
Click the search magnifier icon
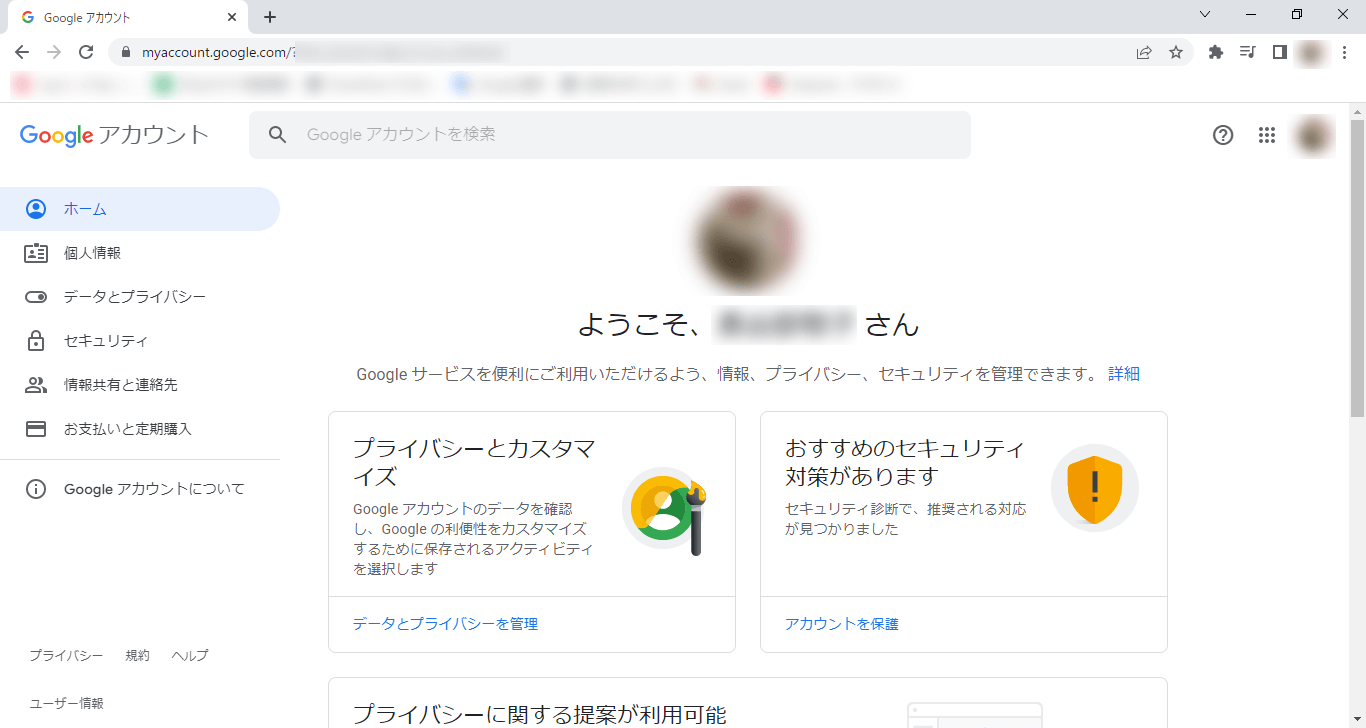[278, 135]
